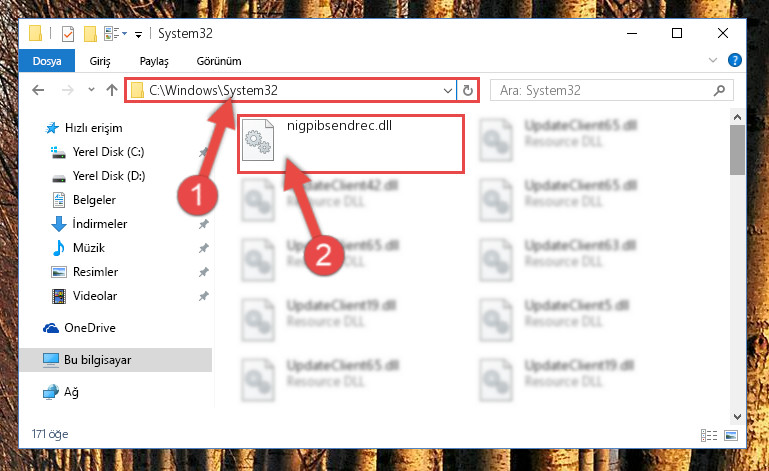Switch to details view icon
The image size is (769, 471).
tap(709, 435)
